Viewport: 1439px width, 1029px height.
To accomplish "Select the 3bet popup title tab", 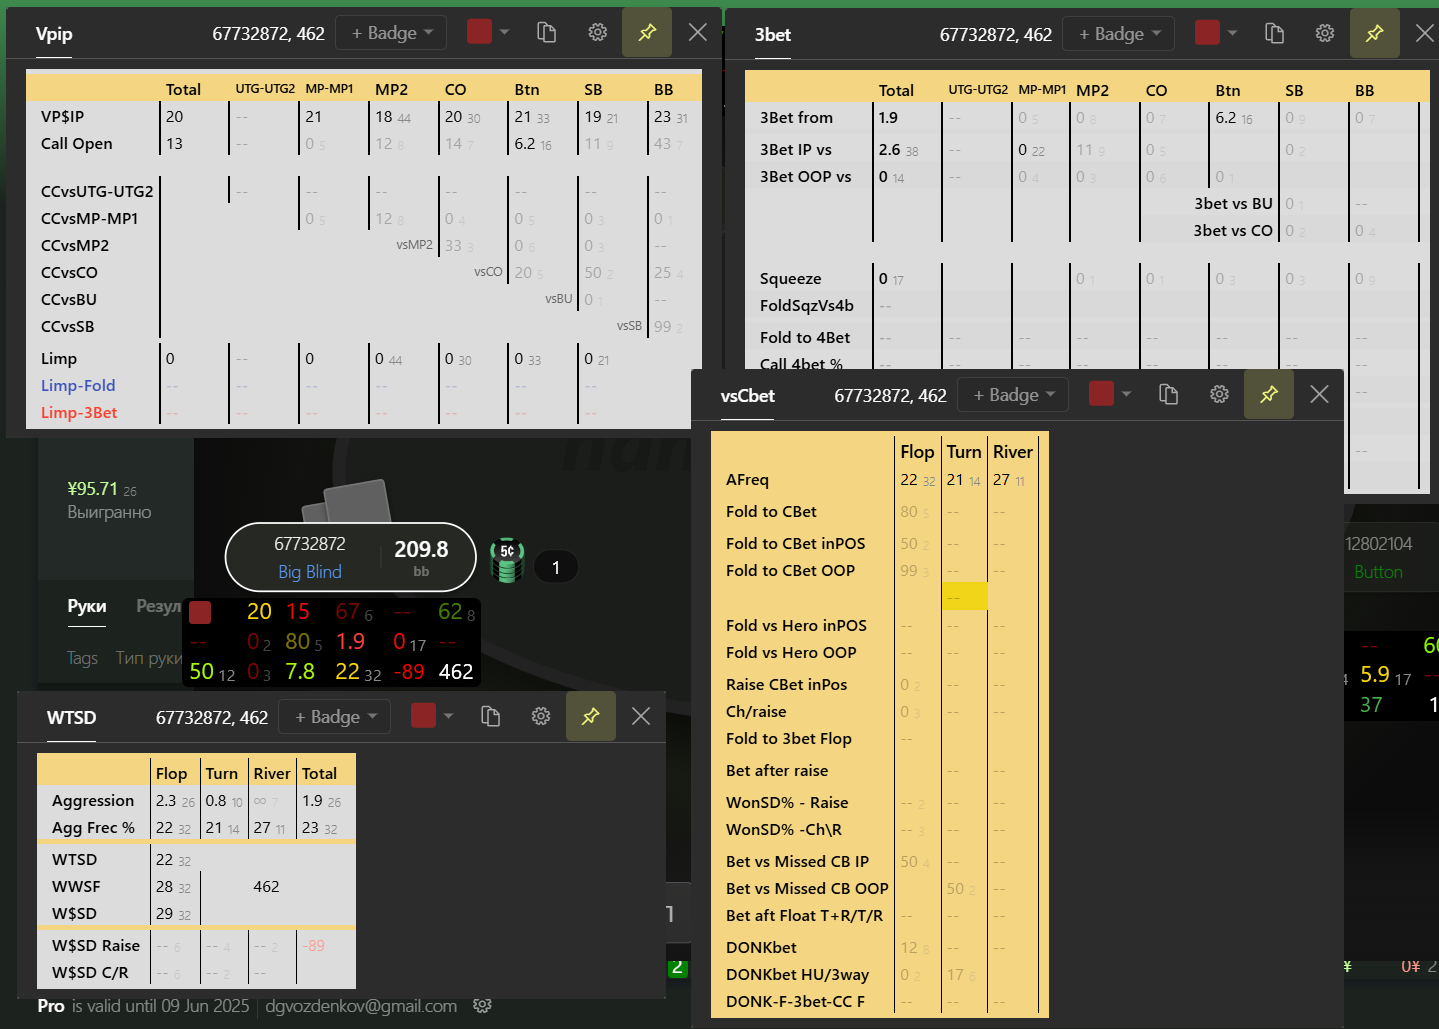I will click(x=773, y=35).
